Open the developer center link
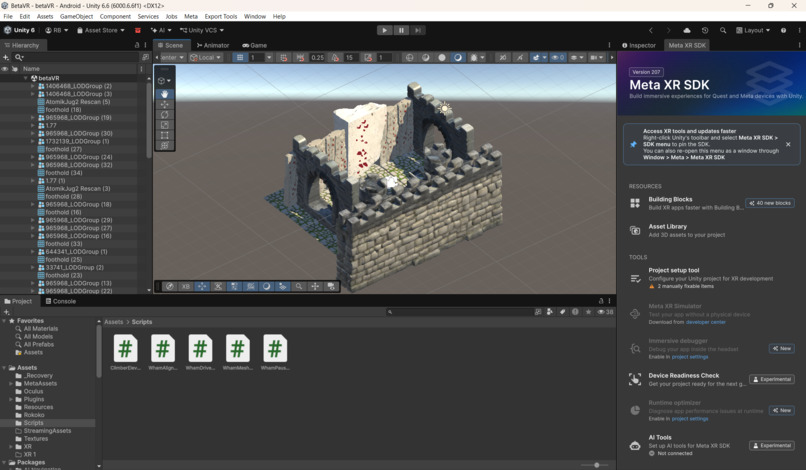806x470 pixels. pyautogui.click(x=705, y=322)
